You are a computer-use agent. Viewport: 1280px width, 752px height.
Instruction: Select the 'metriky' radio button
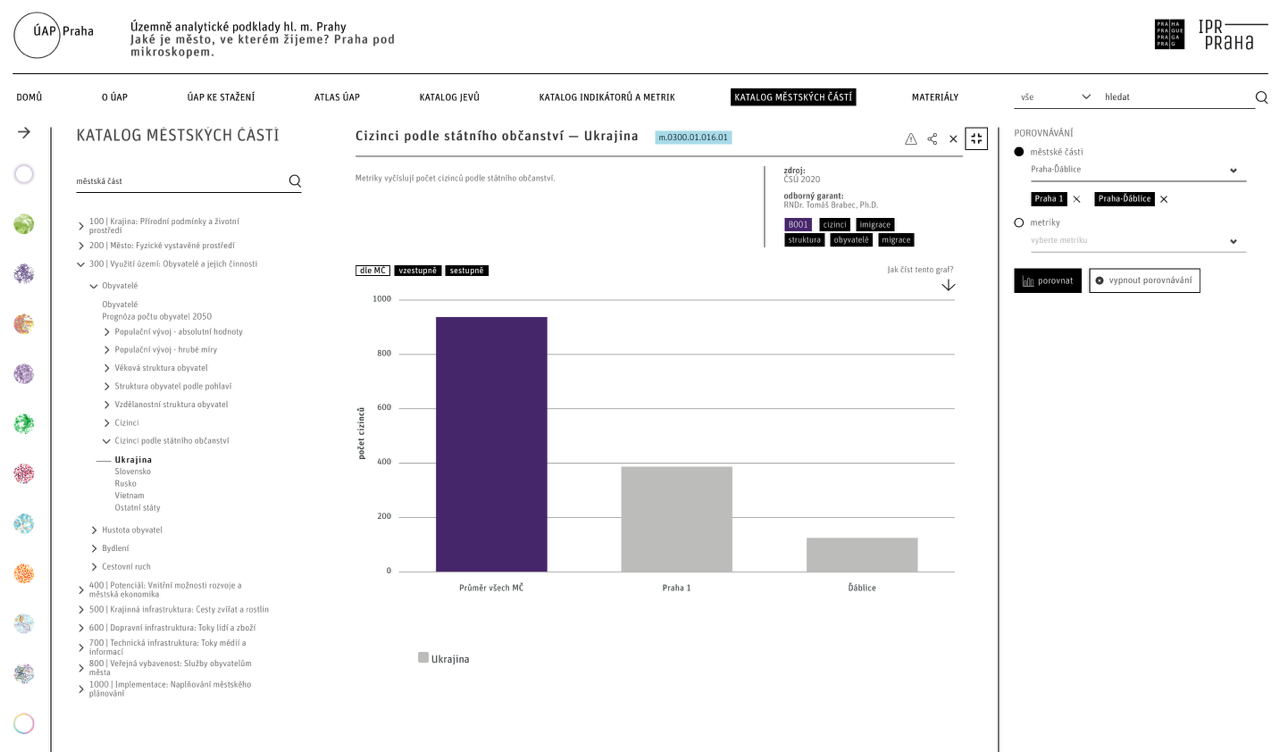1019,223
